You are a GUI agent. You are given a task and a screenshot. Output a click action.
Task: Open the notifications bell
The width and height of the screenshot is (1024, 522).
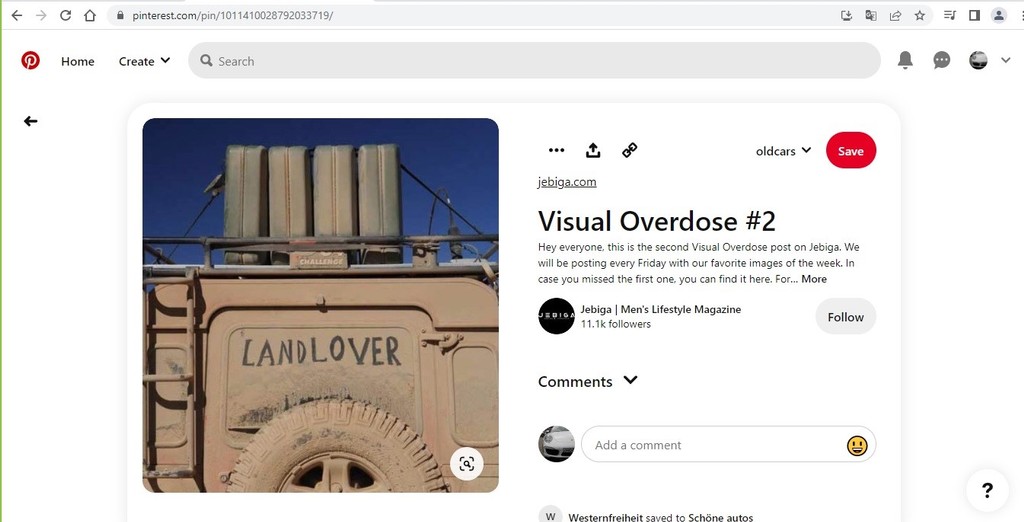pos(904,60)
